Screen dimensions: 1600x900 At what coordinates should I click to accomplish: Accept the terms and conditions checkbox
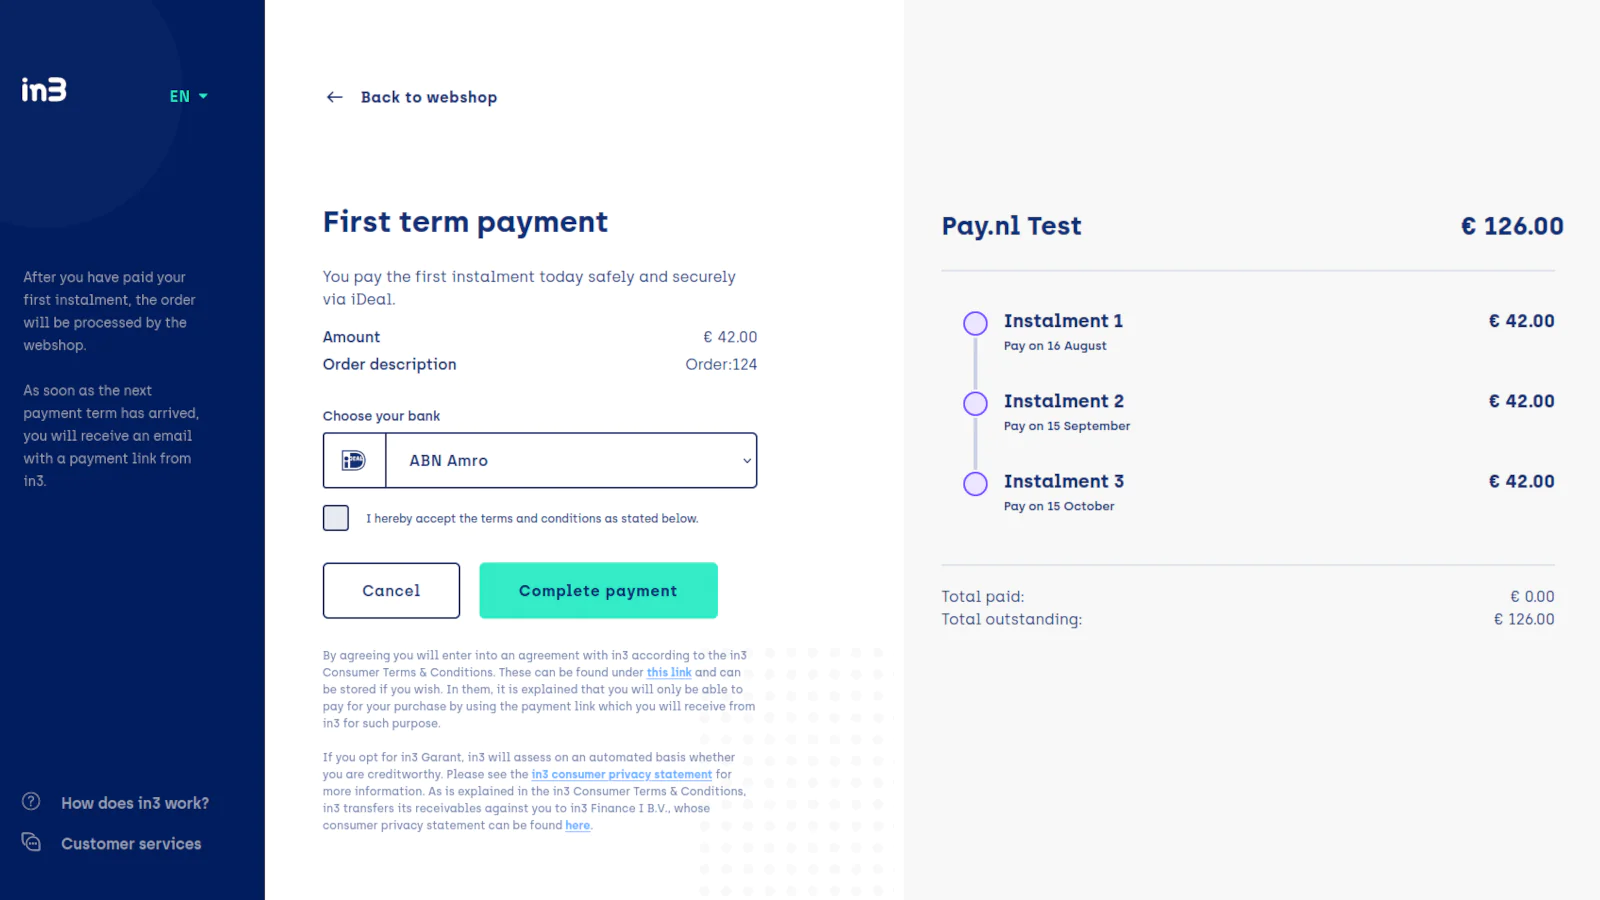point(336,518)
